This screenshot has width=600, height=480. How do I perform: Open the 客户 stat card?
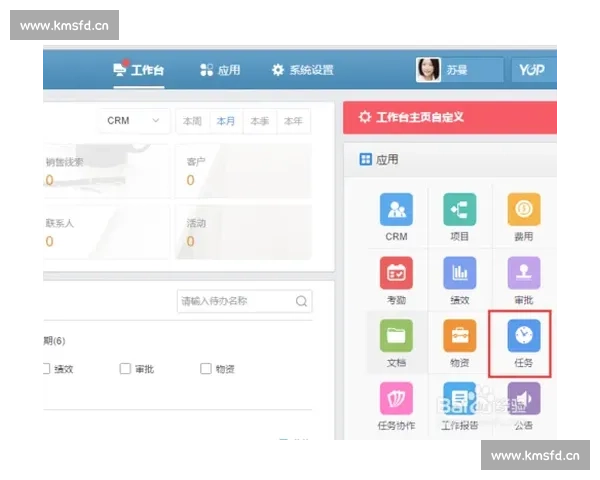point(243,171)
